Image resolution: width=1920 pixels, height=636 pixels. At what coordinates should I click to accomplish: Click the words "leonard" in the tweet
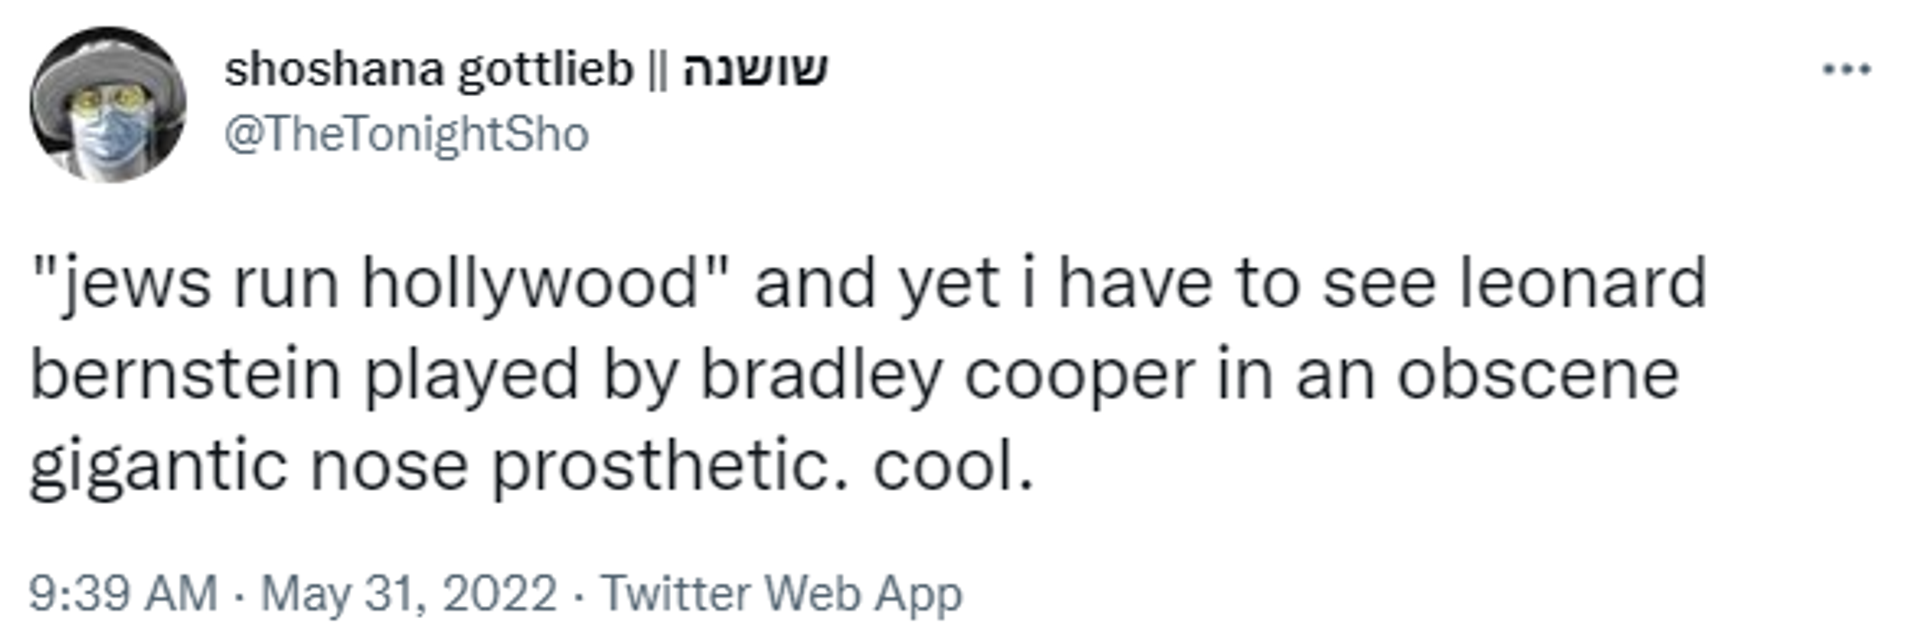pyautogui.click(x=1582, y=283)
